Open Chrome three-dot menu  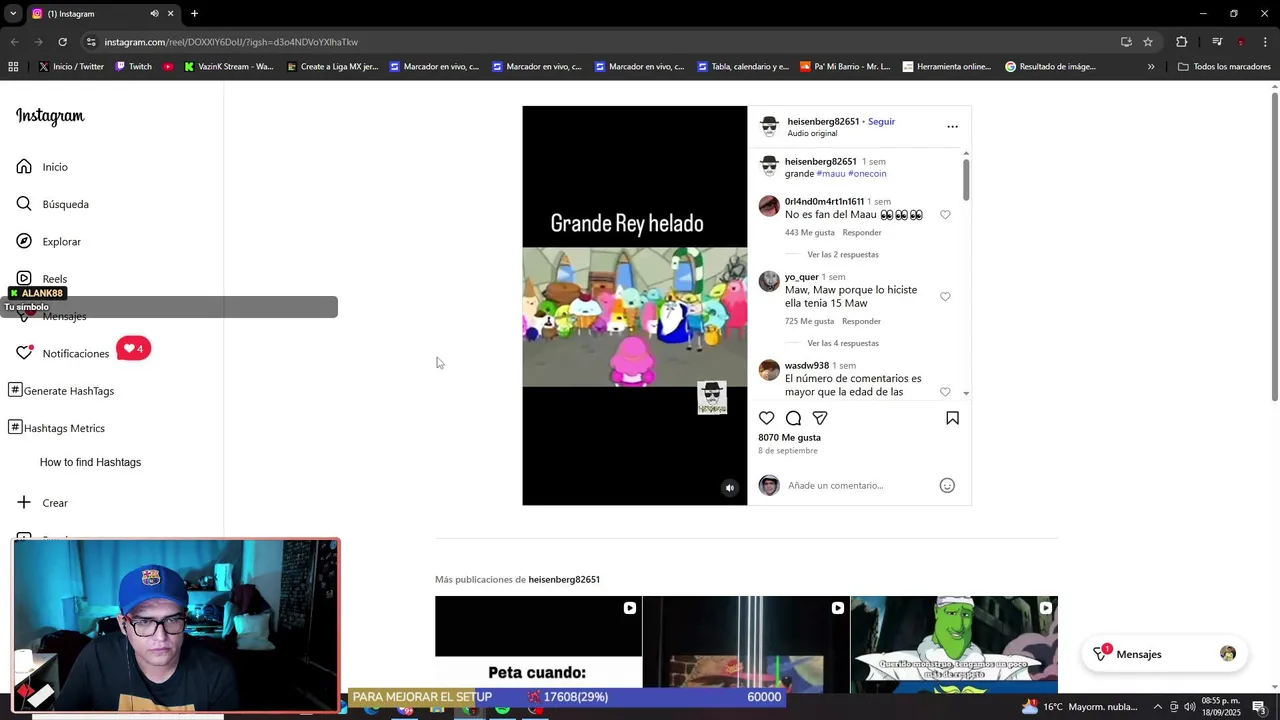click(1265, 42)
